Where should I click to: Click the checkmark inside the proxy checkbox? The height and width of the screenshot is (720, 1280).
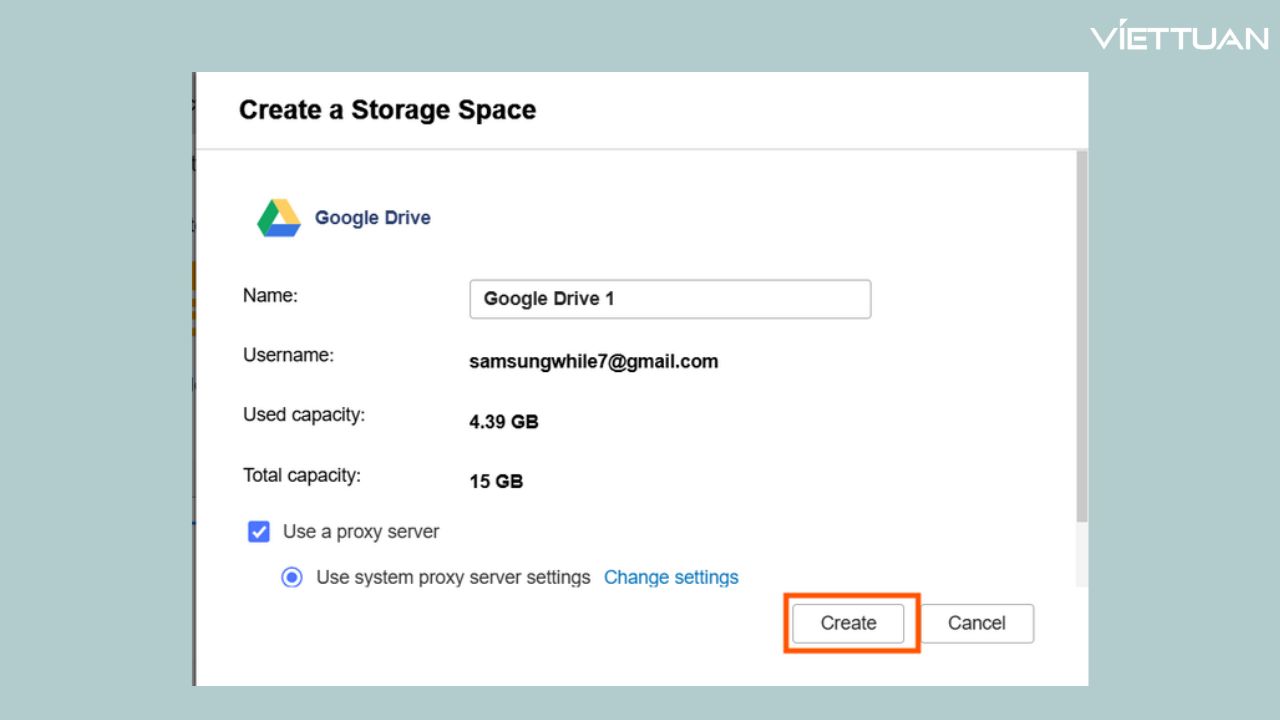pyautogui.click(x=259, y=532)
